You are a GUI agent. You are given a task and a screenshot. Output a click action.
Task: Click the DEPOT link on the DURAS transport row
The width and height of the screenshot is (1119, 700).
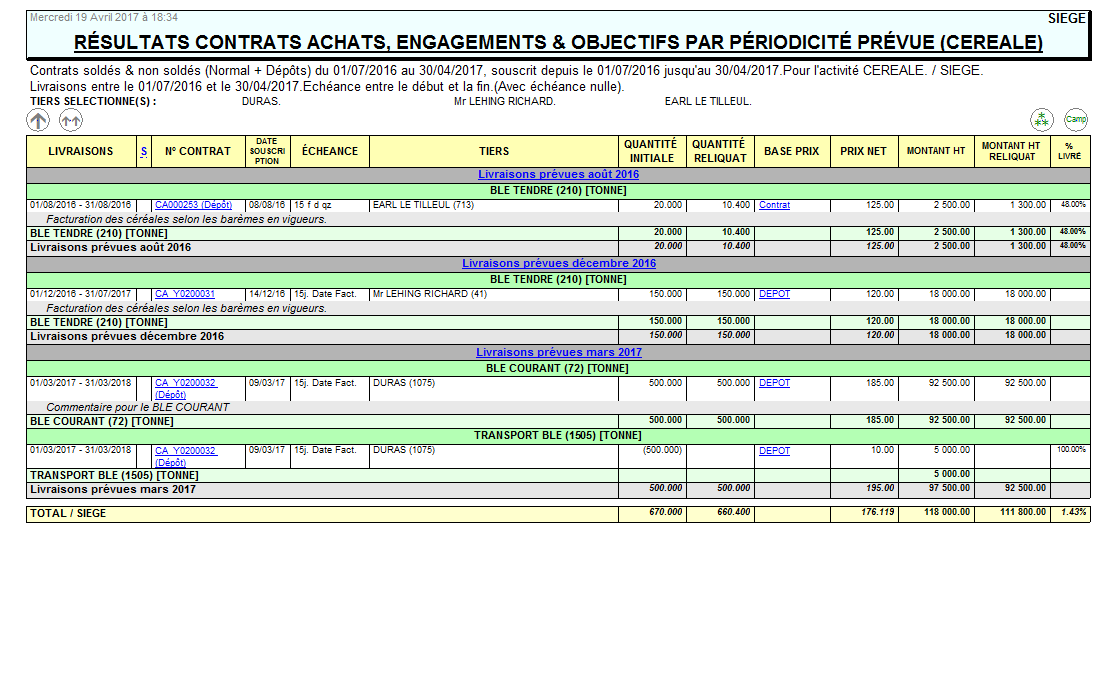point(772,450)
